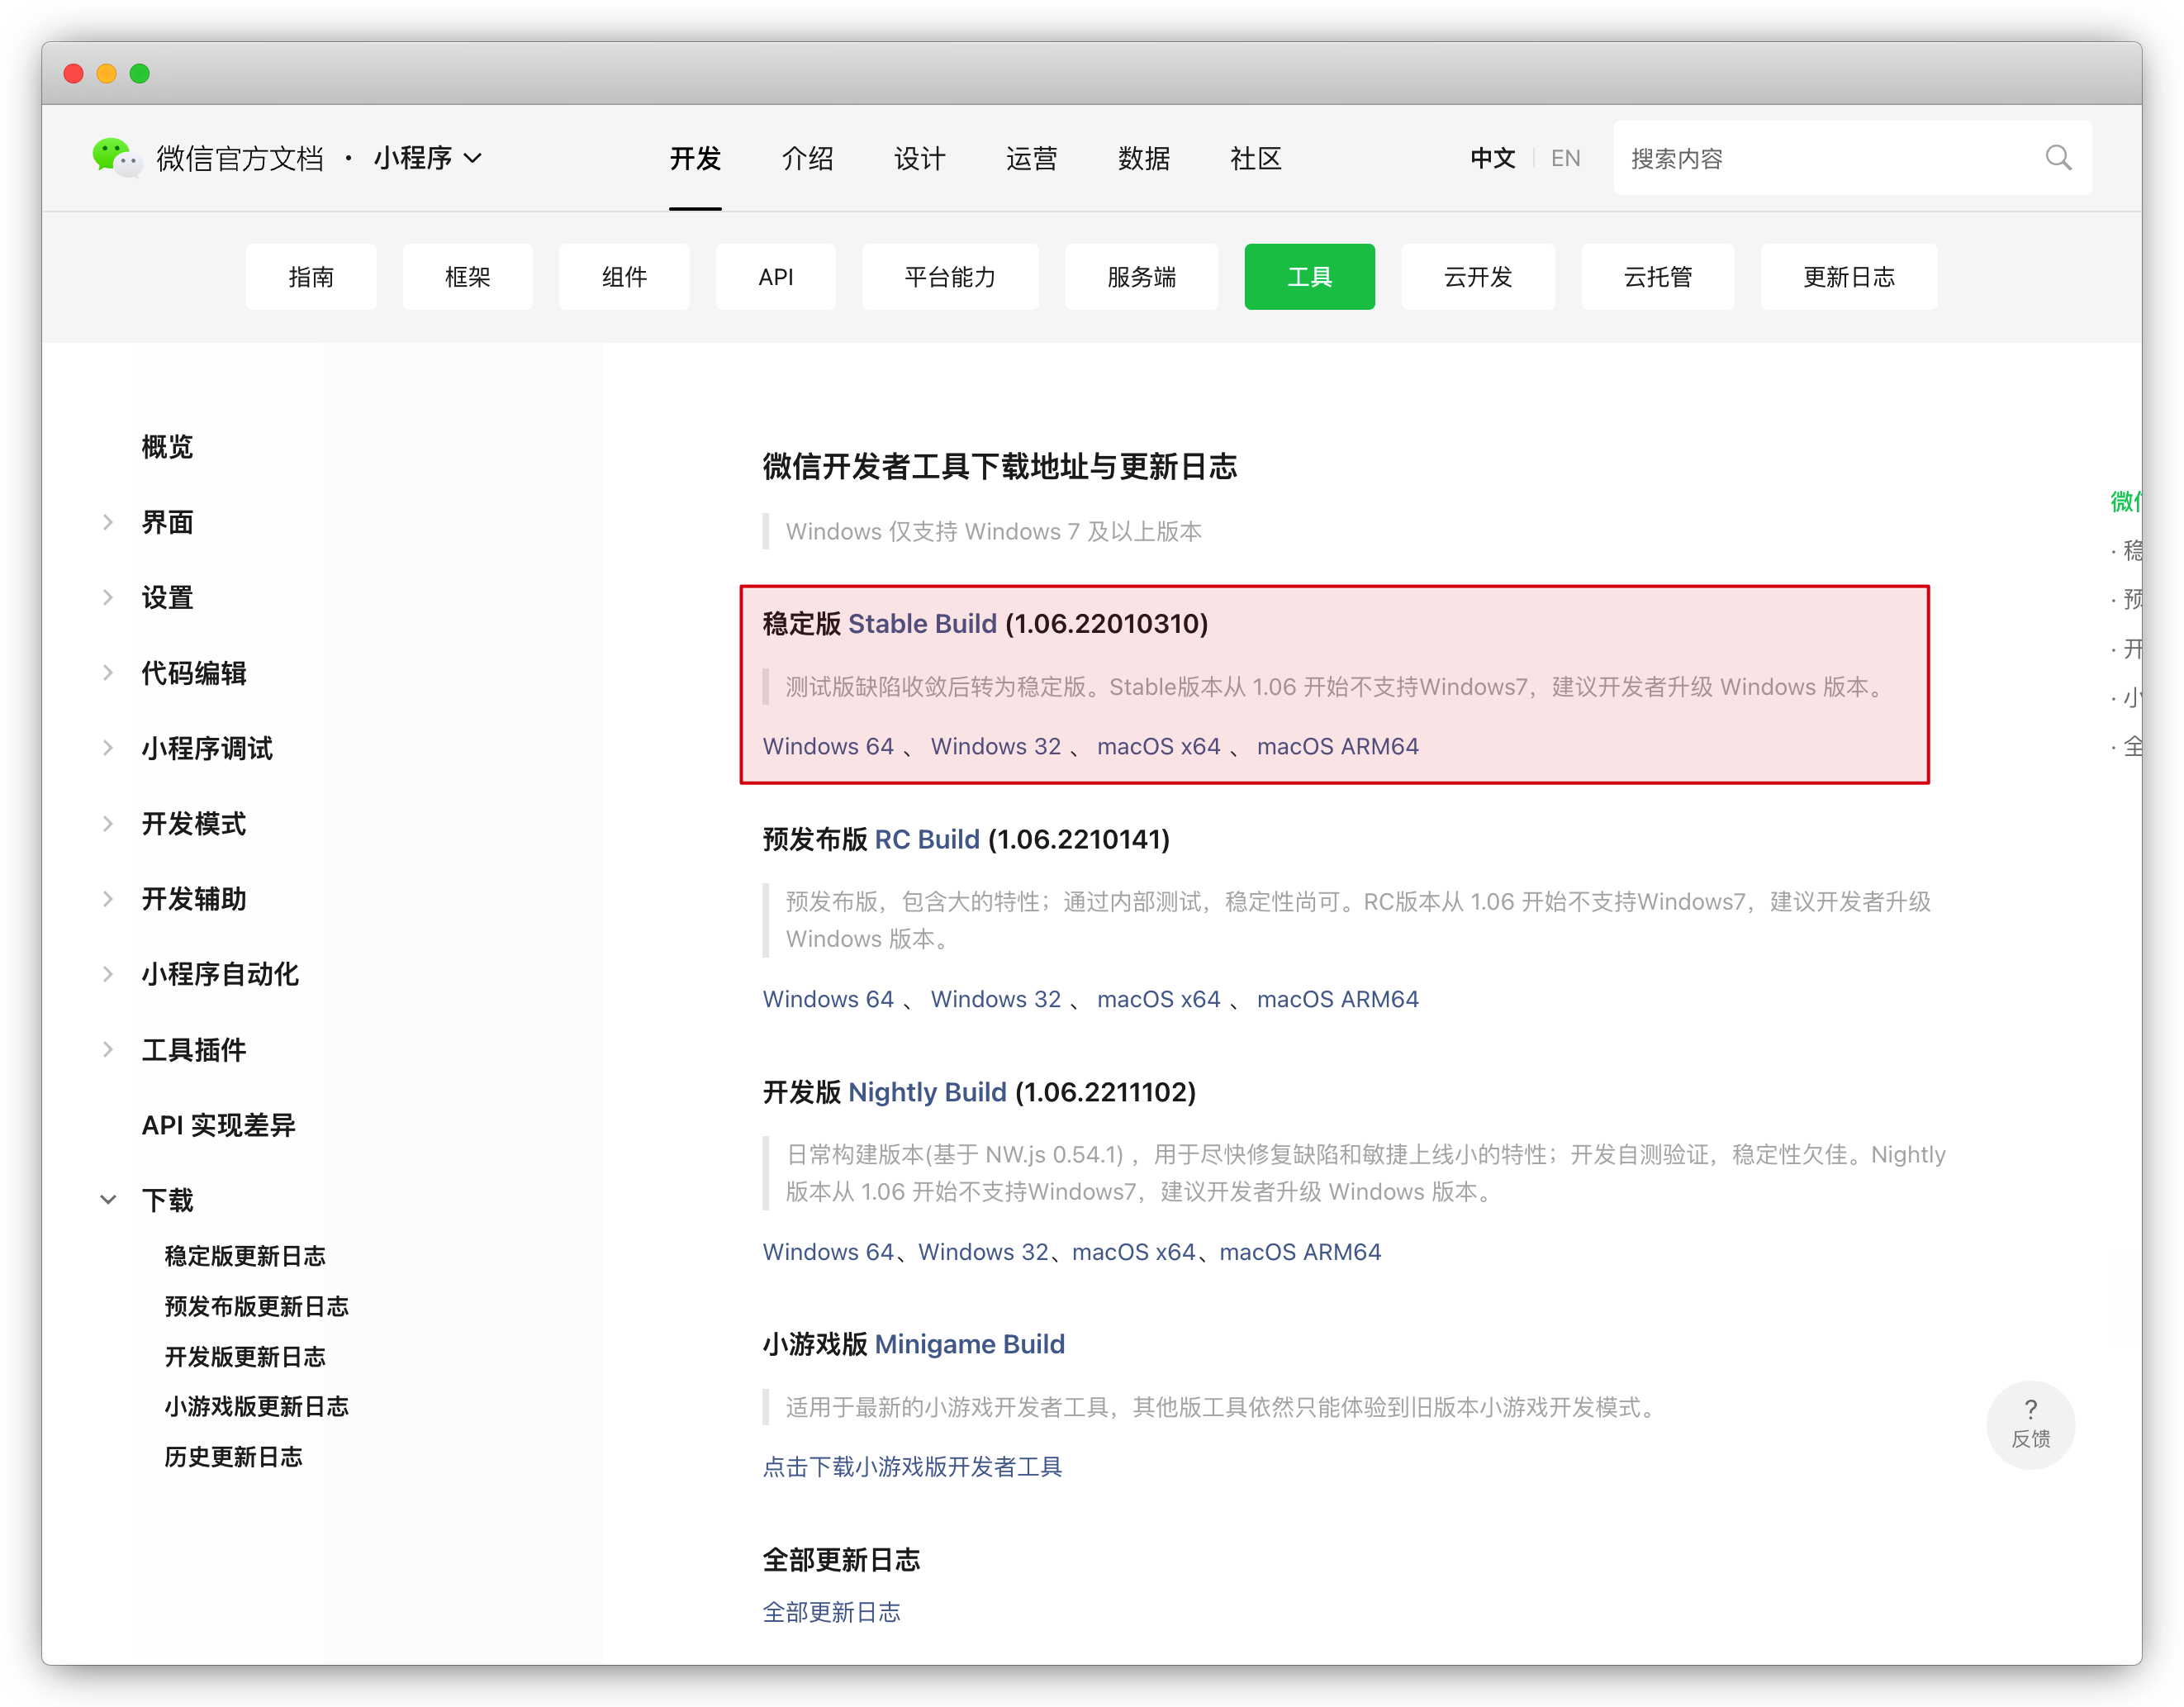Open the 小程序 dropdown menu

pyautogui.click(x=428, y=158)
